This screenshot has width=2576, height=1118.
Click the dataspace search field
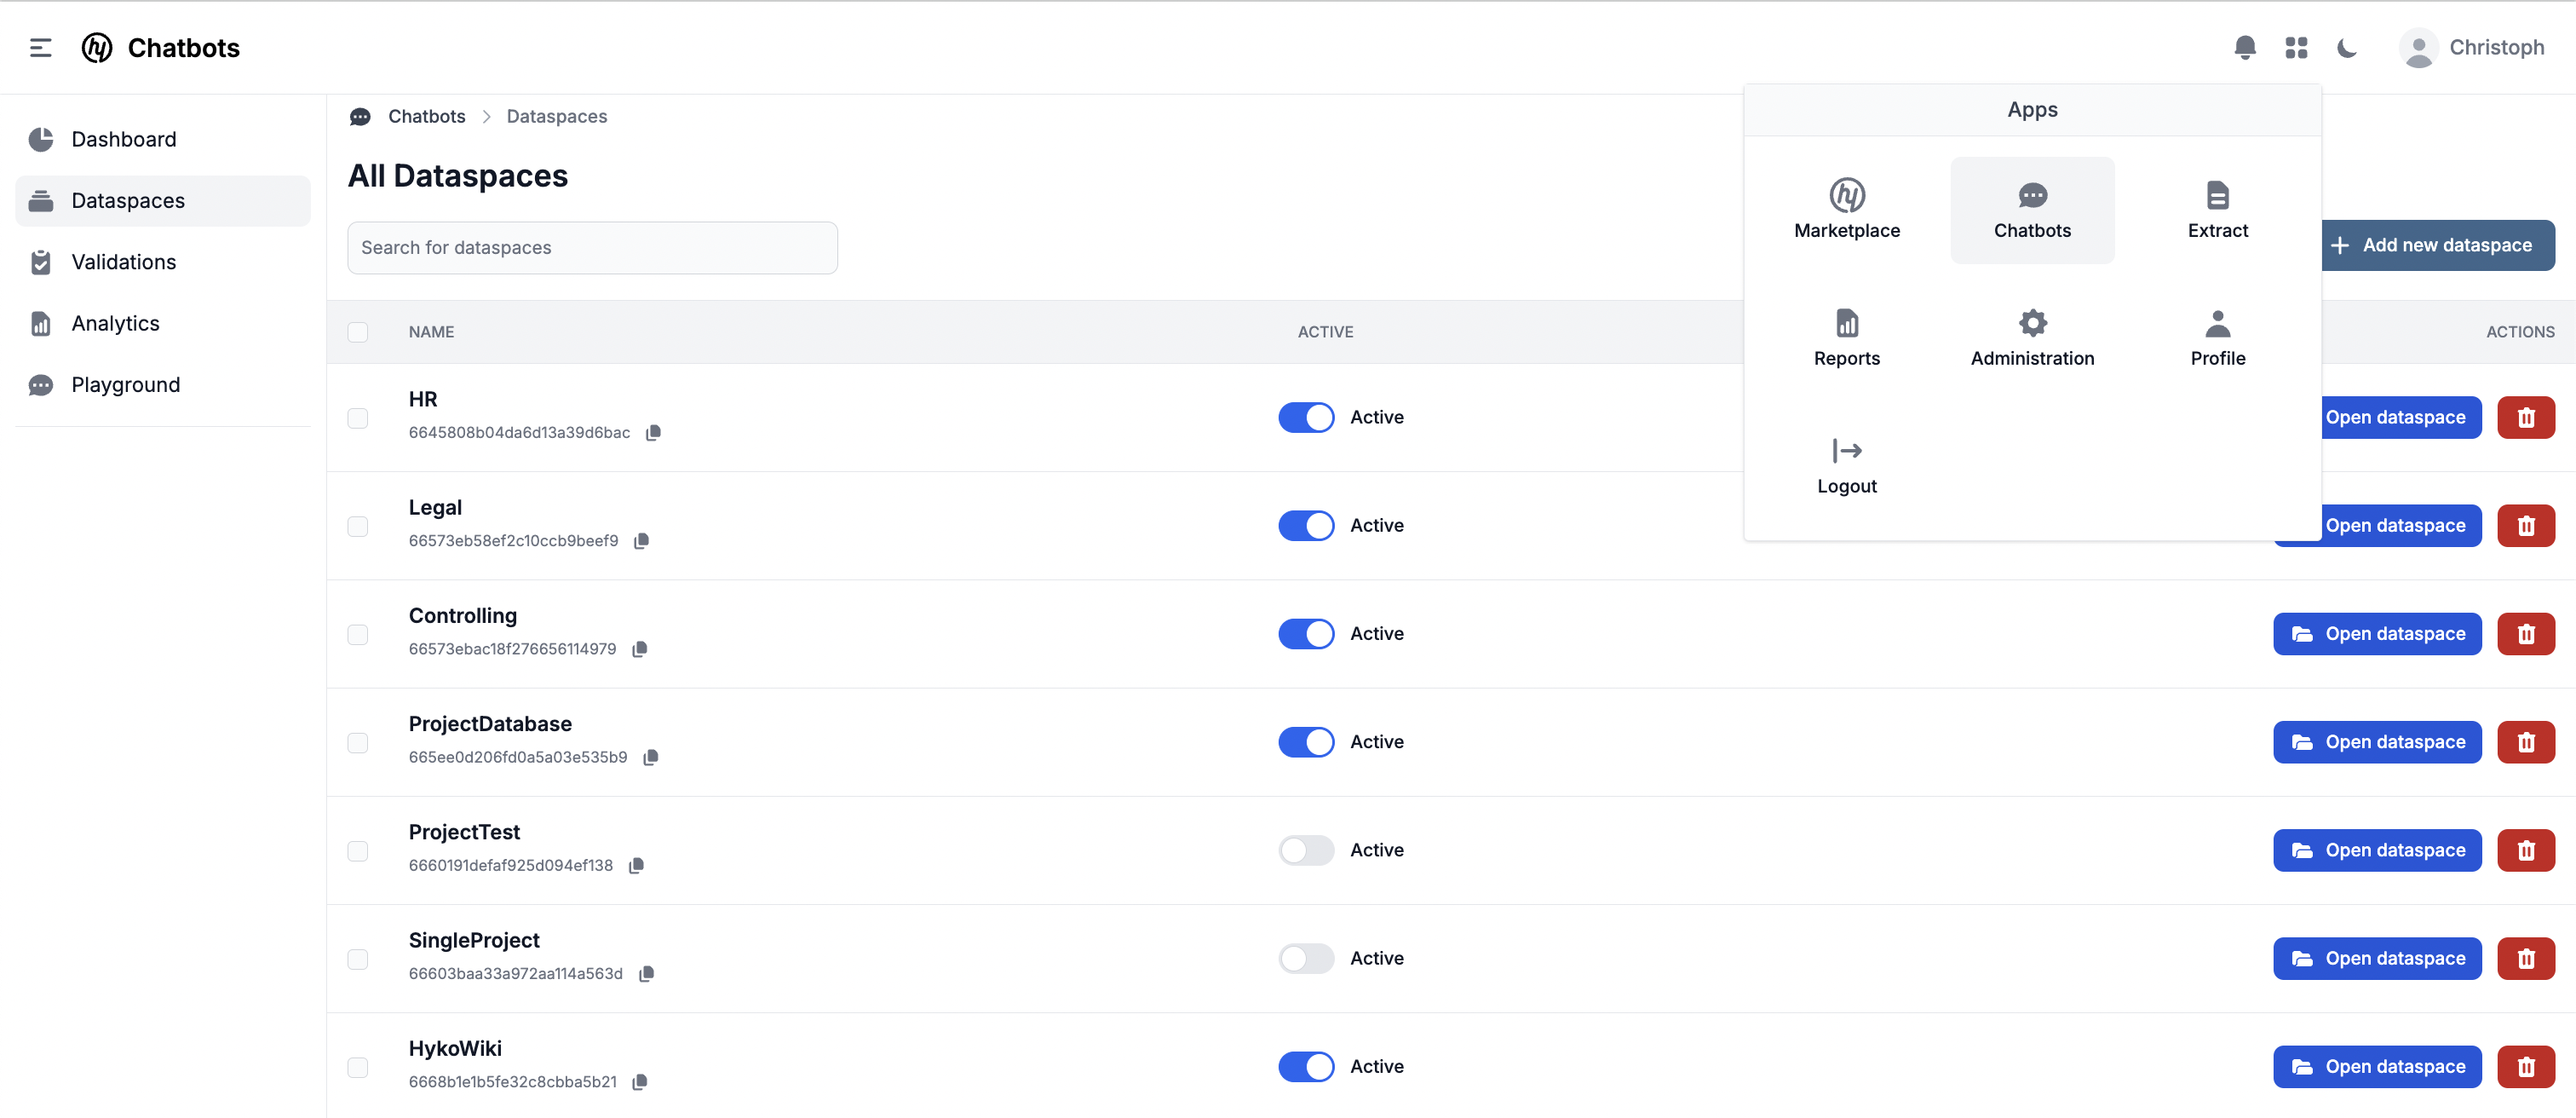coord(592,247)
